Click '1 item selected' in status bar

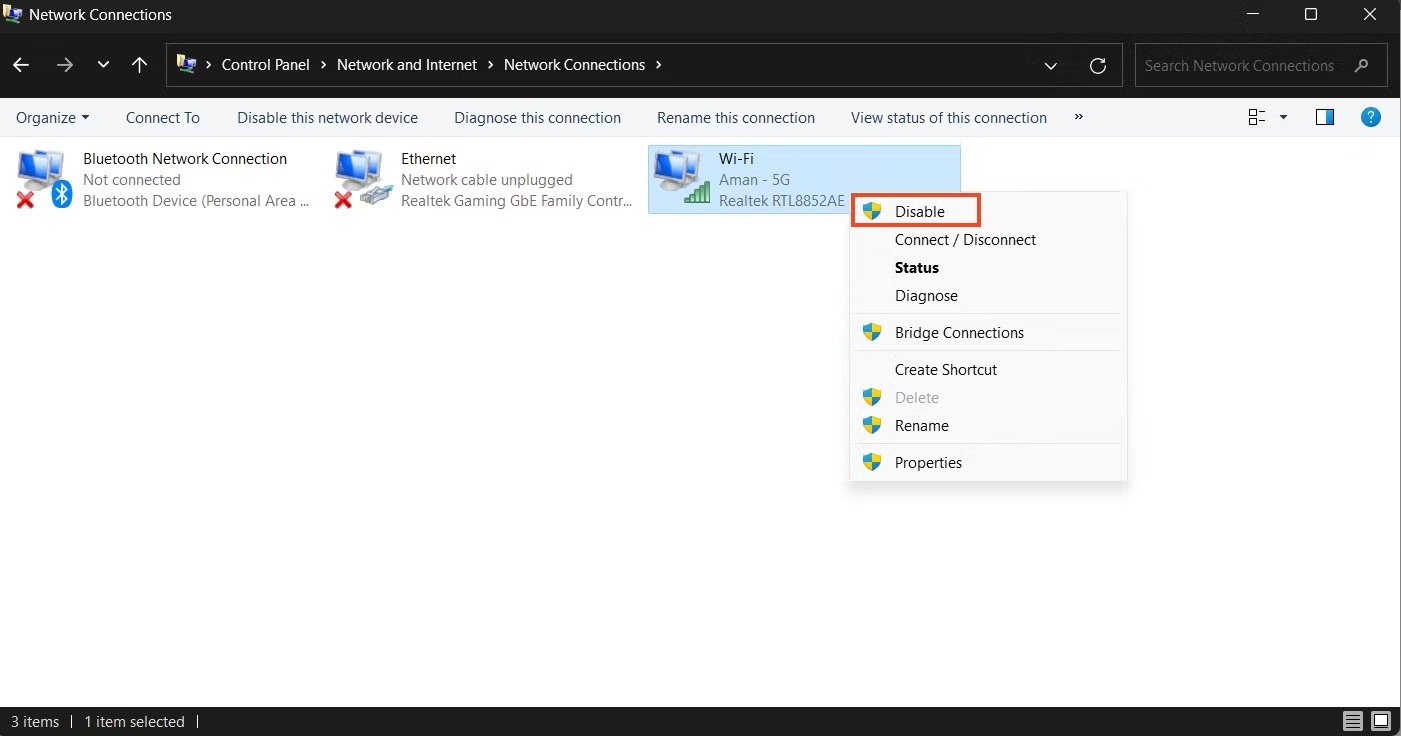pyautogui.click(x=134, y=722)
